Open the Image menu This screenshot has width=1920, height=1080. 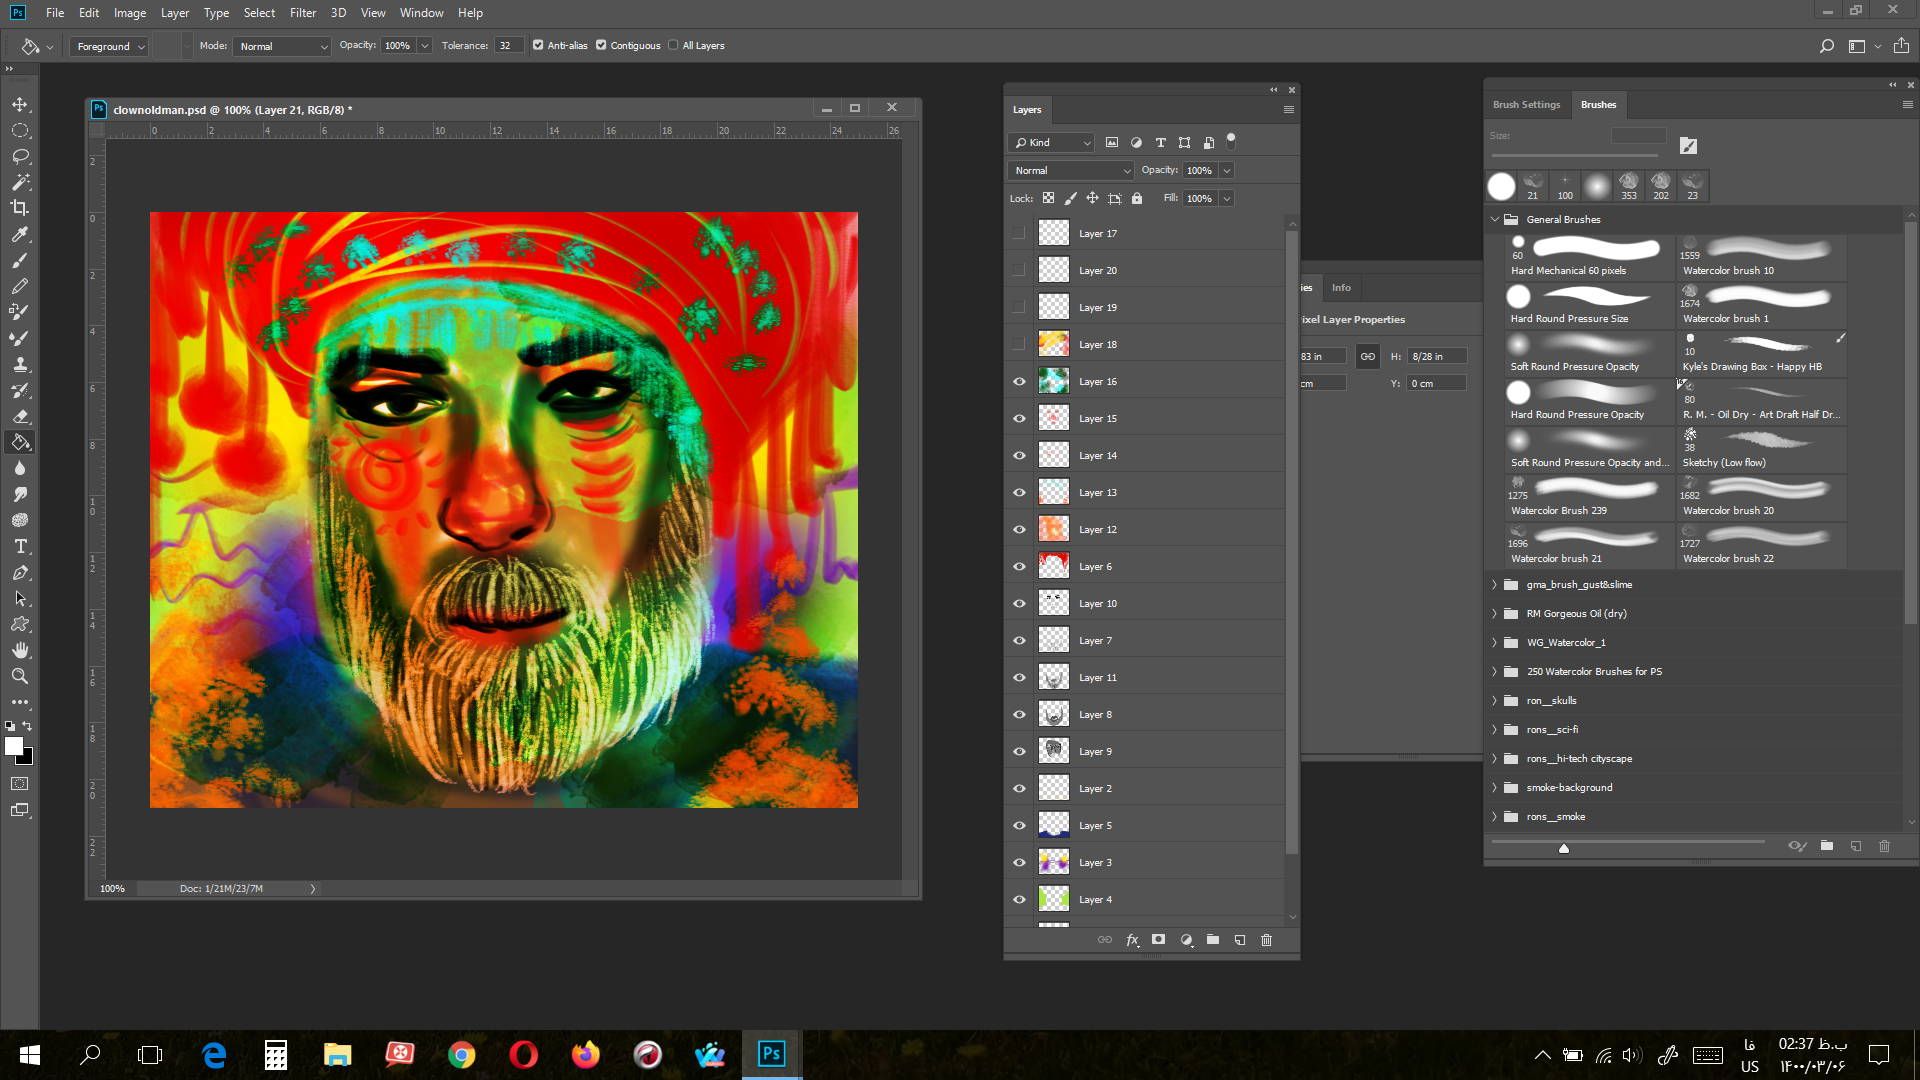click(x=130, y=13)
